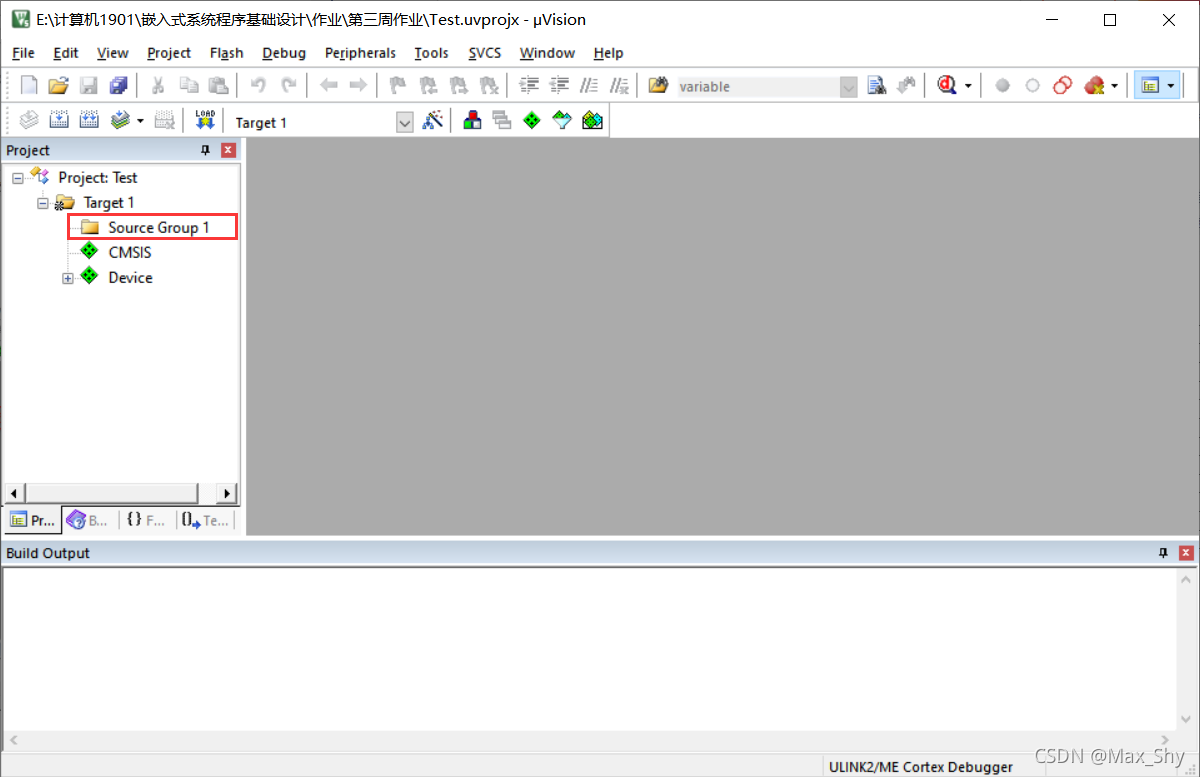Click the Insert/Remove Breakpoint red dot
This screenshot has height=777, width=1200.
1002,86
